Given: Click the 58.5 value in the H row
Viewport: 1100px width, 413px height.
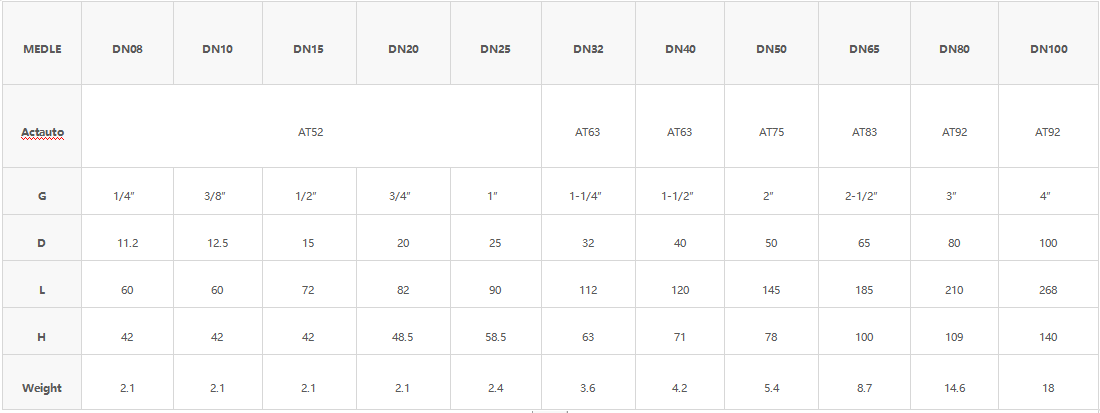Looking at the screenshot, I should click(x=495, y=337).
